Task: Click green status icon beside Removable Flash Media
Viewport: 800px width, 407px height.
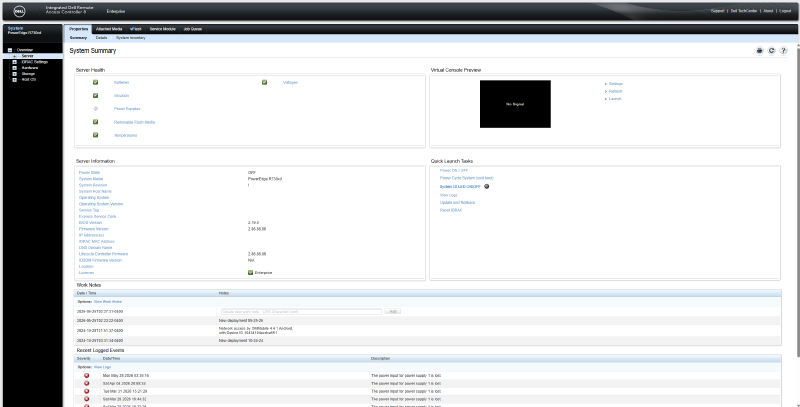Action: pos(95,122)
